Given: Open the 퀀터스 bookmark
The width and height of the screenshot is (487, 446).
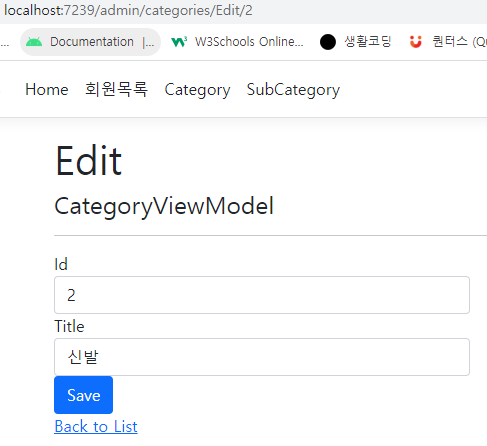Looking at the screenshot, I should coord(448,42).
